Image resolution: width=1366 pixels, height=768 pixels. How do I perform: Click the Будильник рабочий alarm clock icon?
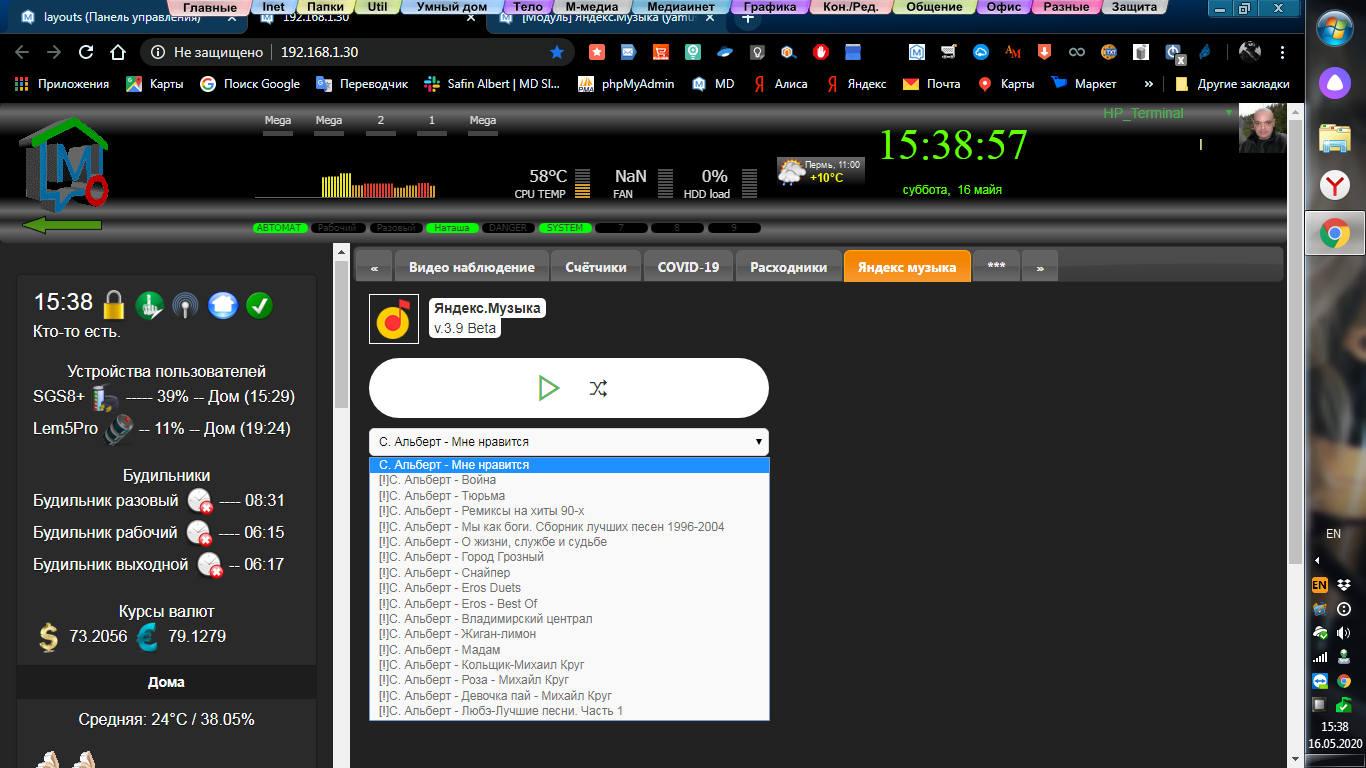coord(199,532)
